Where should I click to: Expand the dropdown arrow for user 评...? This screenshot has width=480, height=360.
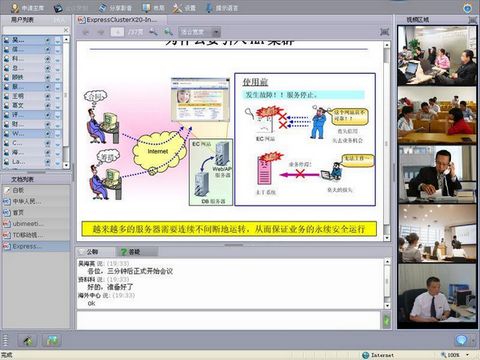point(58,115)
